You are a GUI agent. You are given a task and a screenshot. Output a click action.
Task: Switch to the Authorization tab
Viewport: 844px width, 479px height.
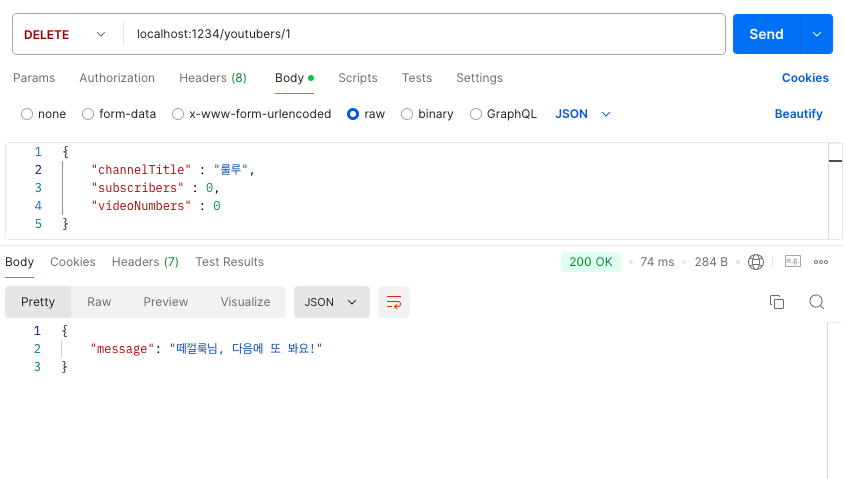(117, 78)
